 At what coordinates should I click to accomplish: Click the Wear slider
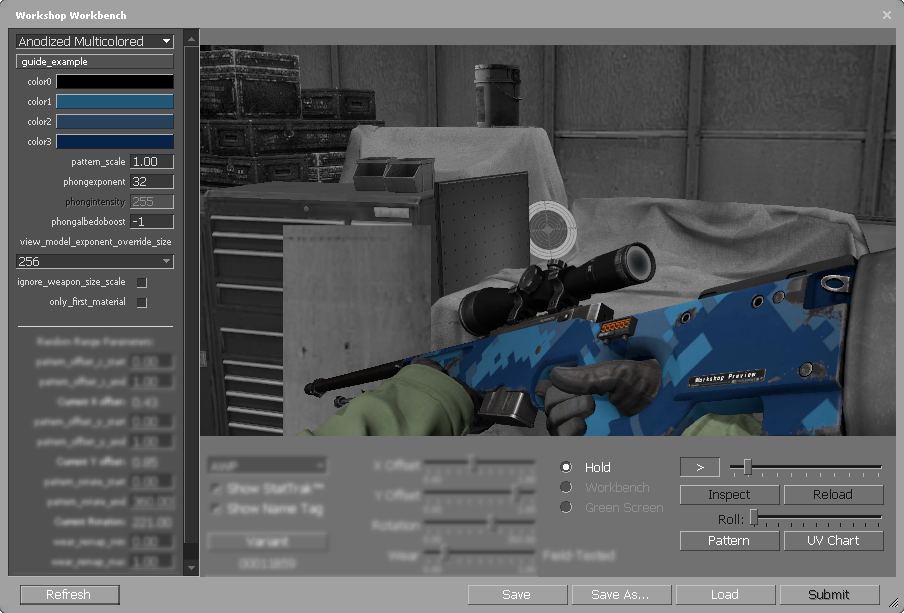(x=479, y=554)
